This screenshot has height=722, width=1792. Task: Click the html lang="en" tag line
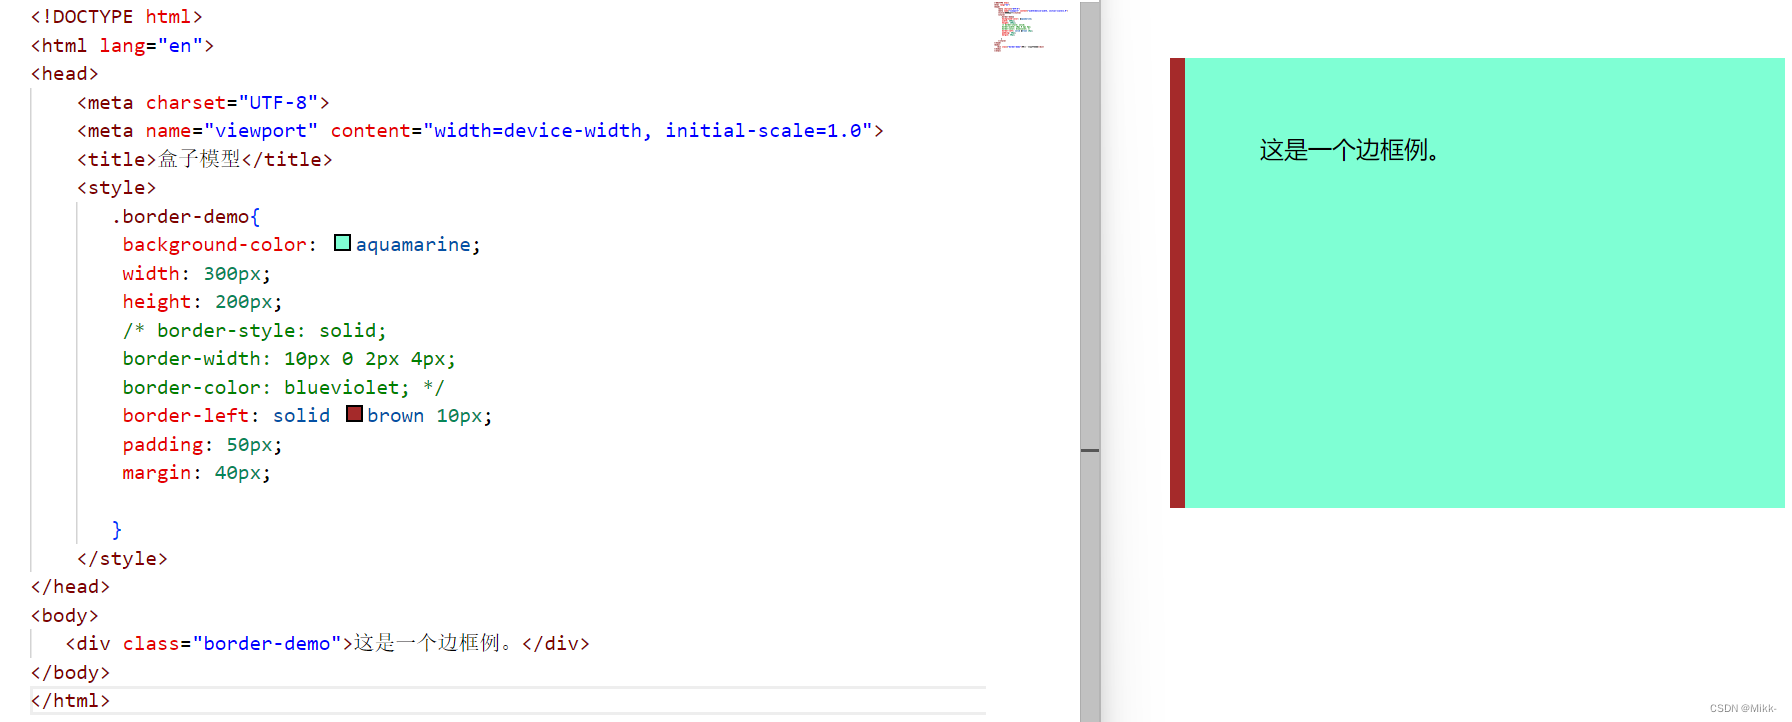pos(122,46)
